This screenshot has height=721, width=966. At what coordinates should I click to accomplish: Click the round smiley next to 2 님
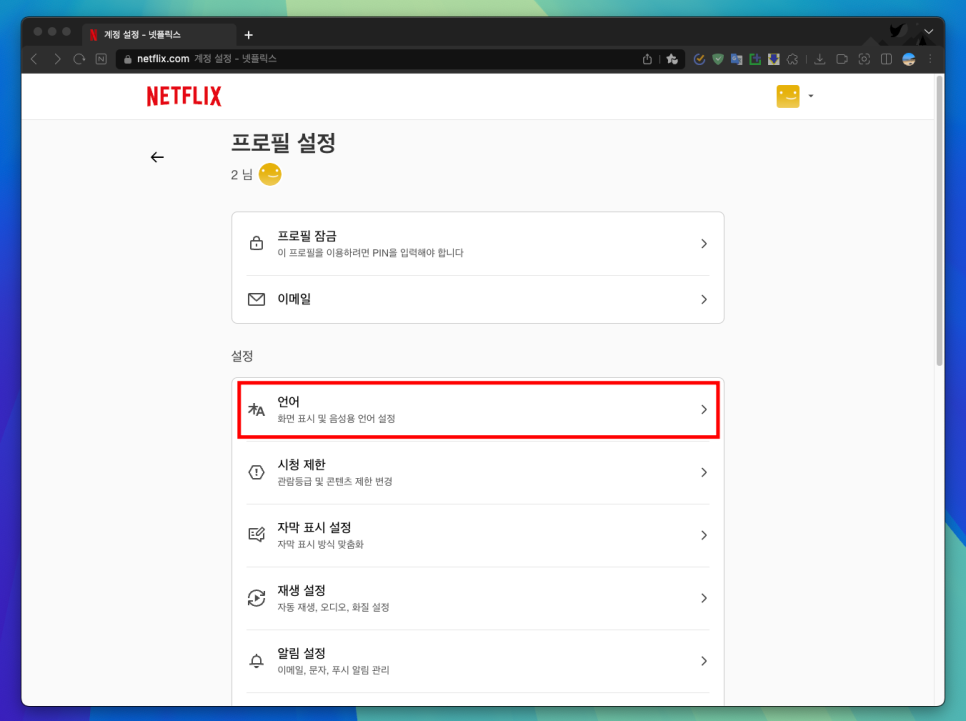[x=270, y=174]
